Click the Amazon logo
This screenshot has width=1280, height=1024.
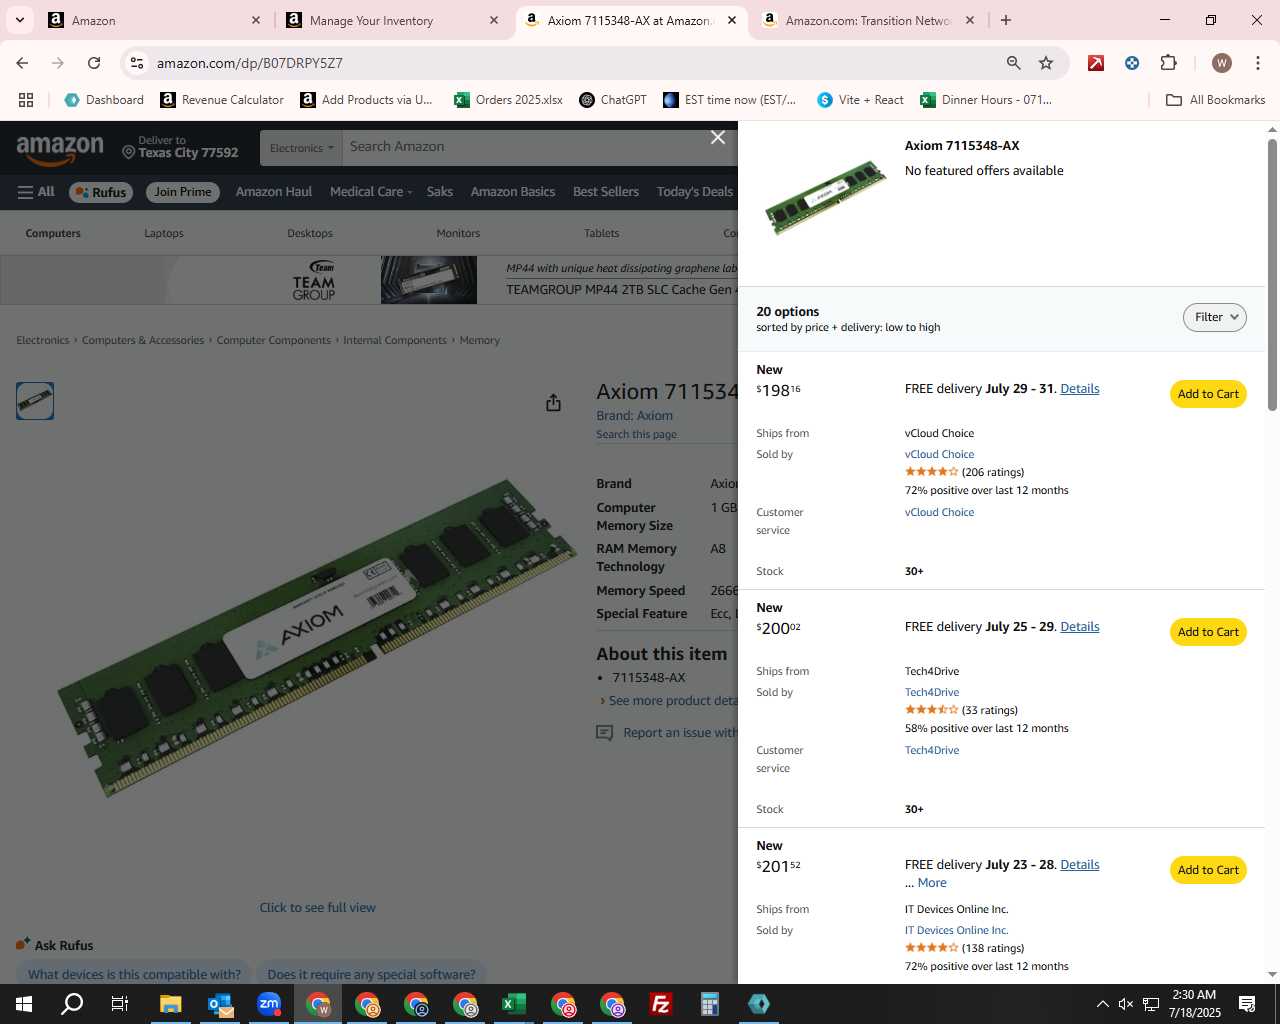tap(60, 150)
